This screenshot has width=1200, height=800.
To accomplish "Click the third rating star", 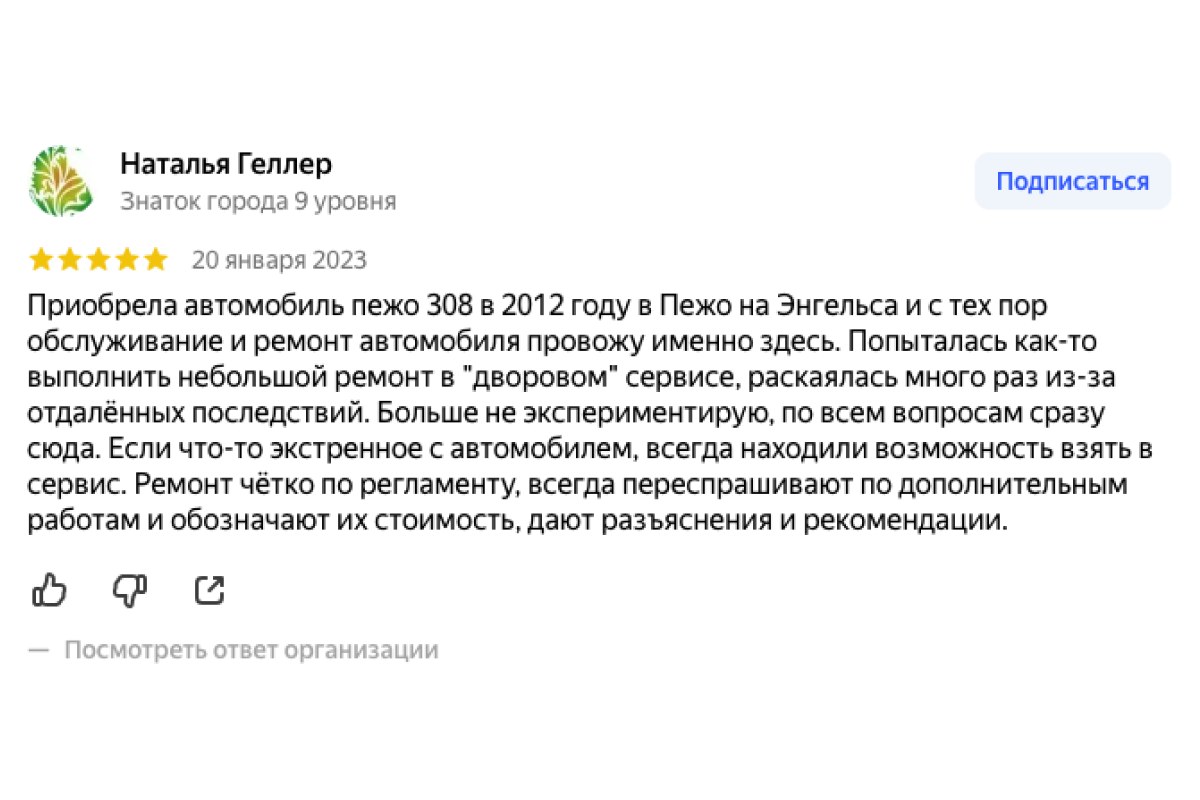I will point(98,261).
